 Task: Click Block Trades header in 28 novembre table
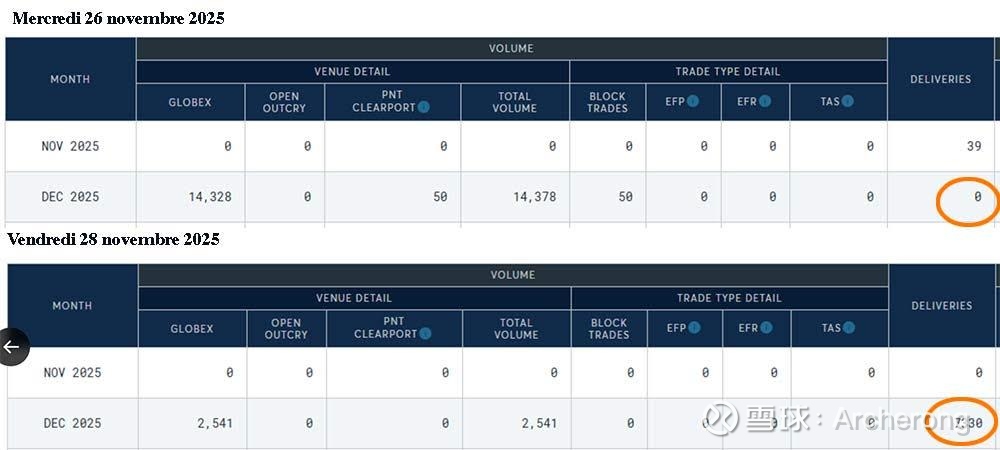pyautogui.click(x=609, y=328)
